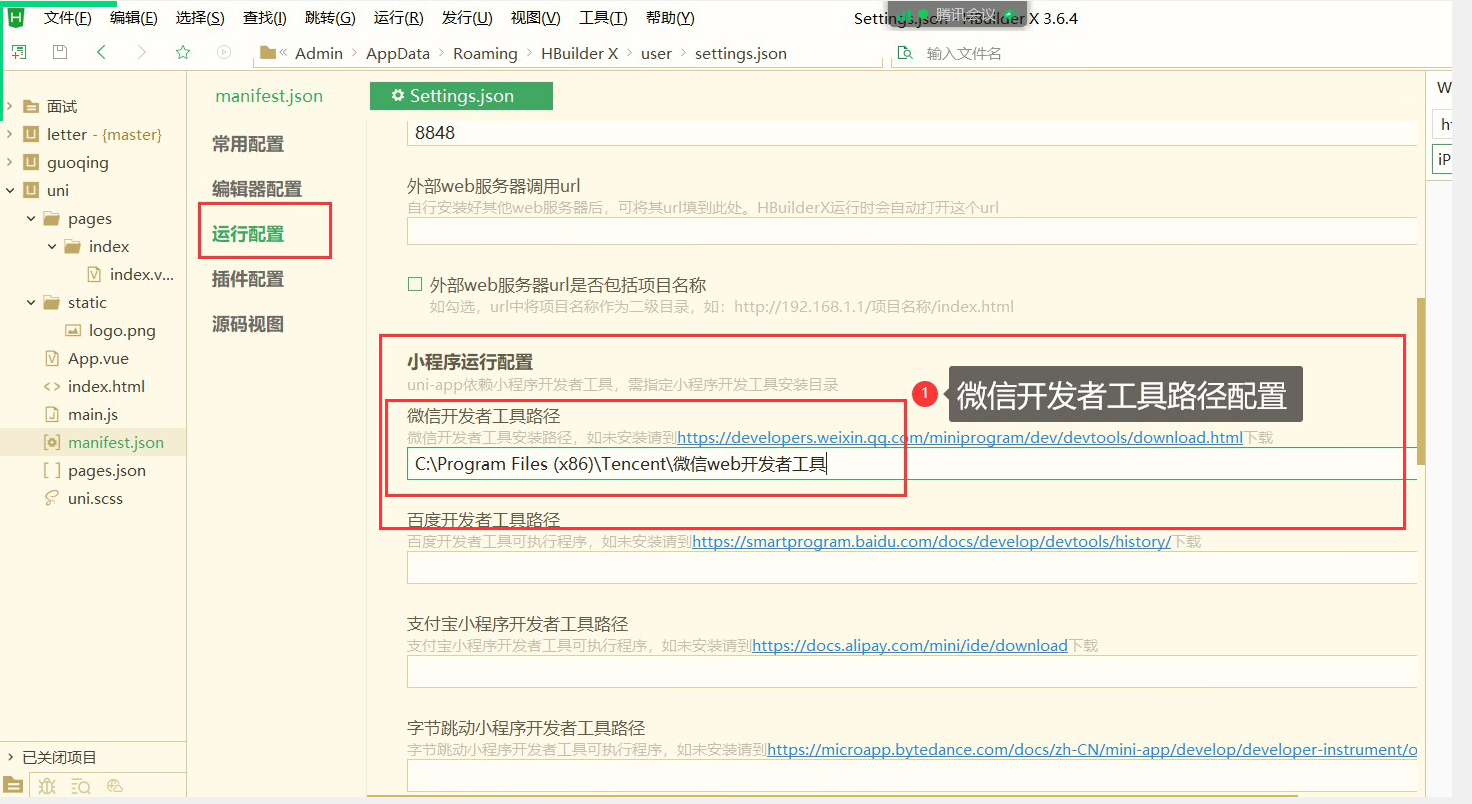The height and width of the screenshot is (804, 1472).
Task: Click the uni.scss file icon
Action: [52, 498]
